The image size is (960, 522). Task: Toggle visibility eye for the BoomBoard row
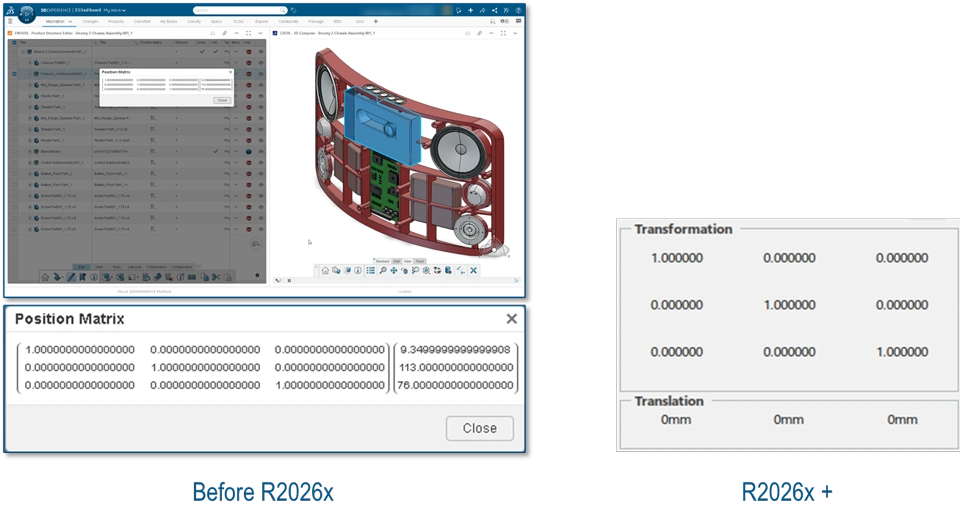pyautogui.click(x=261, y=151)
